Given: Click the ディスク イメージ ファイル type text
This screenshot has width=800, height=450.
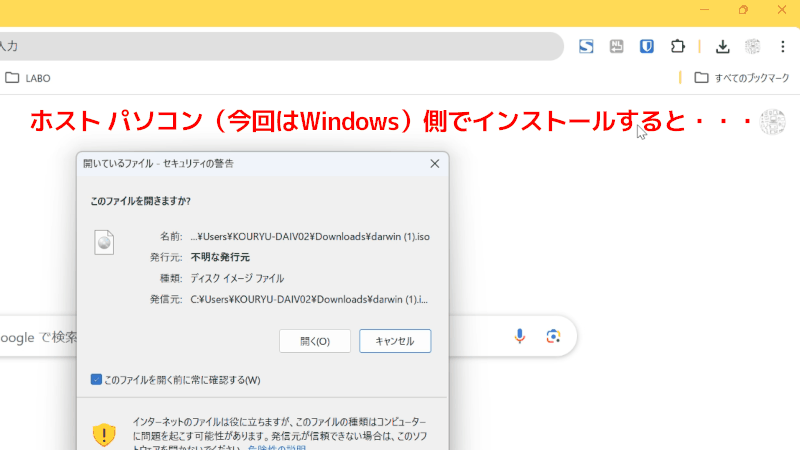Looking at the screenshot, I should [237, 278].
